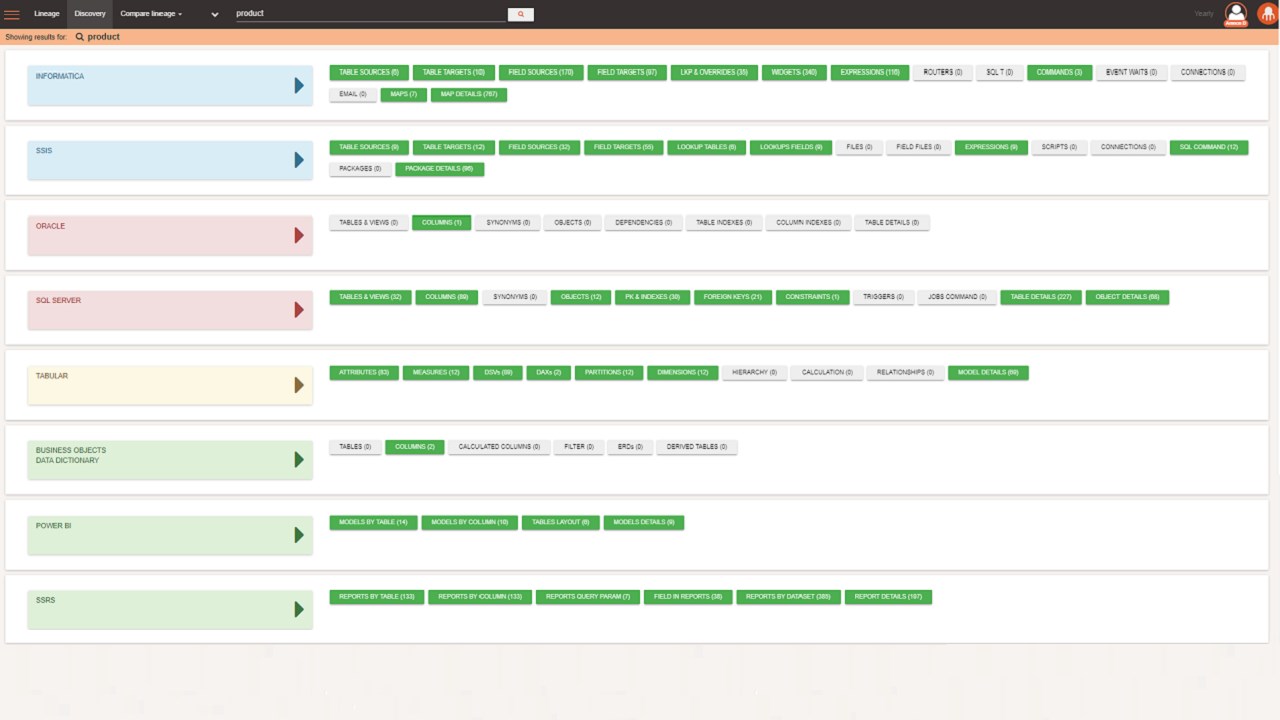Image resolution: width=1280 pixels, height=720 pixels.
Task: Open SSIS Lookups Fields results
Action: point(791,147)
